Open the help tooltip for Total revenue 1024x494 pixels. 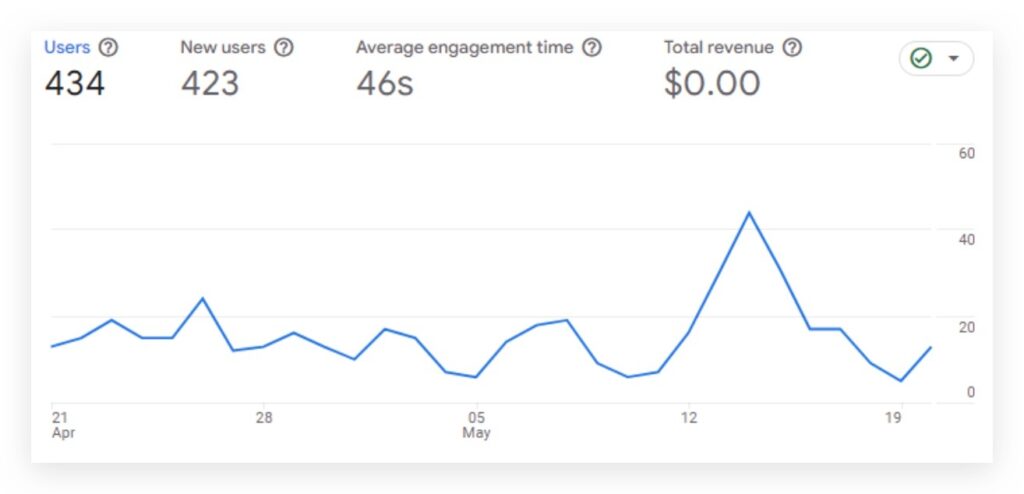(792, 48)
